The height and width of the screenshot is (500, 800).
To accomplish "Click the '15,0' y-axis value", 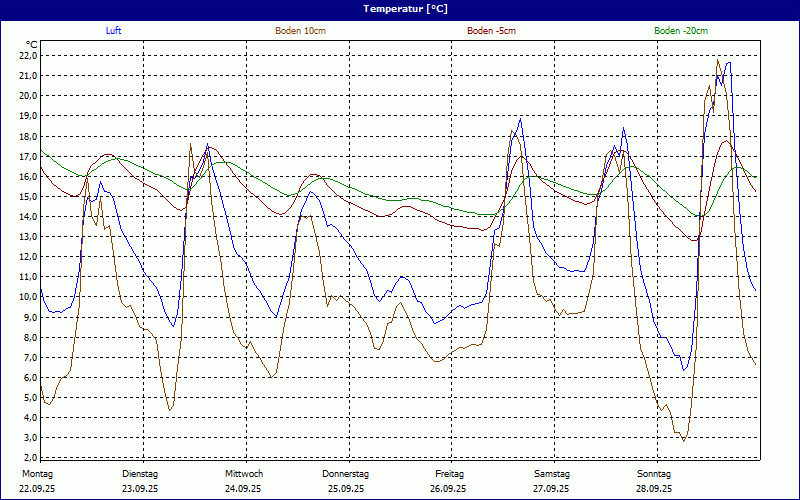I will tap(29, 196).
